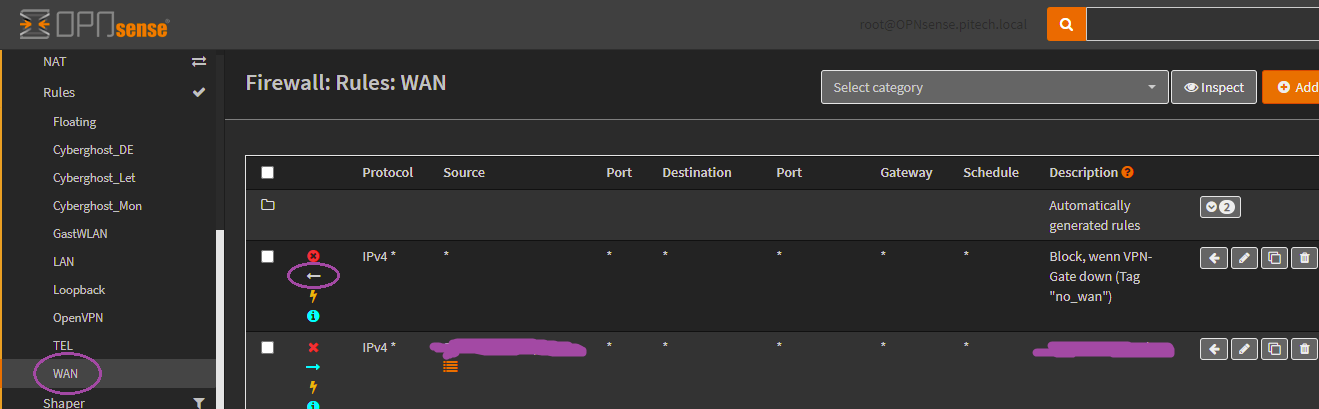Image resolution: width=1319 pixels, height=409 pixels.
Task: Clone the "Block, wenn VPN-Gate down" rule
Action: 1274,259
